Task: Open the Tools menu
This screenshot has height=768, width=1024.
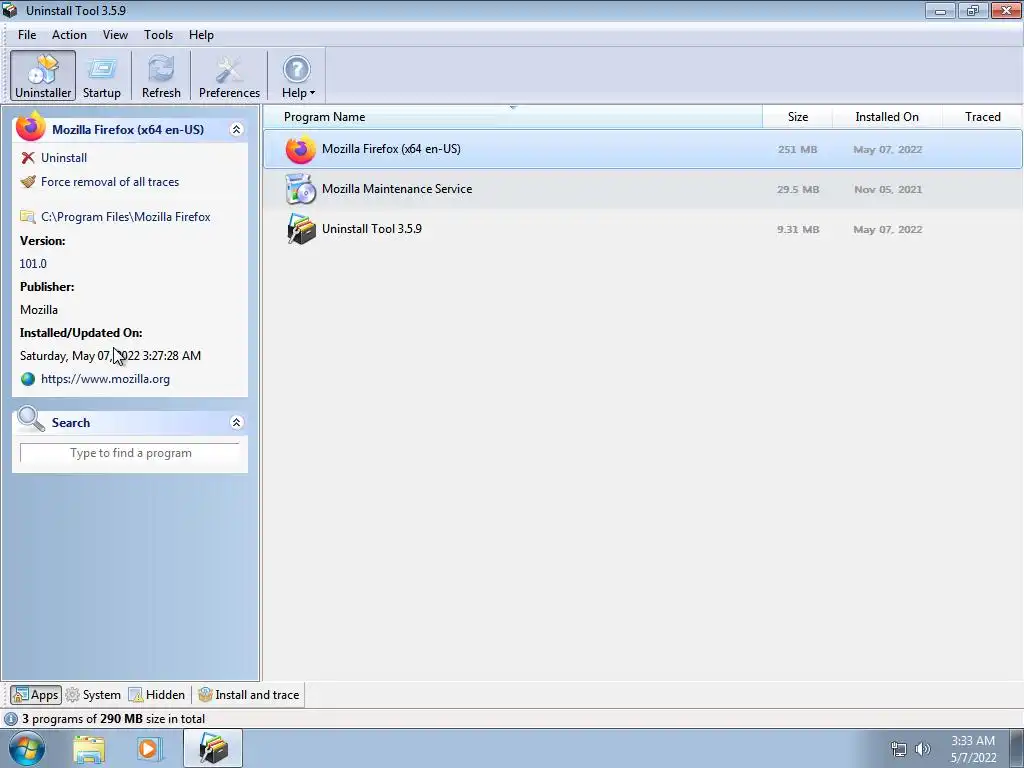Action: tap(158, 35)
